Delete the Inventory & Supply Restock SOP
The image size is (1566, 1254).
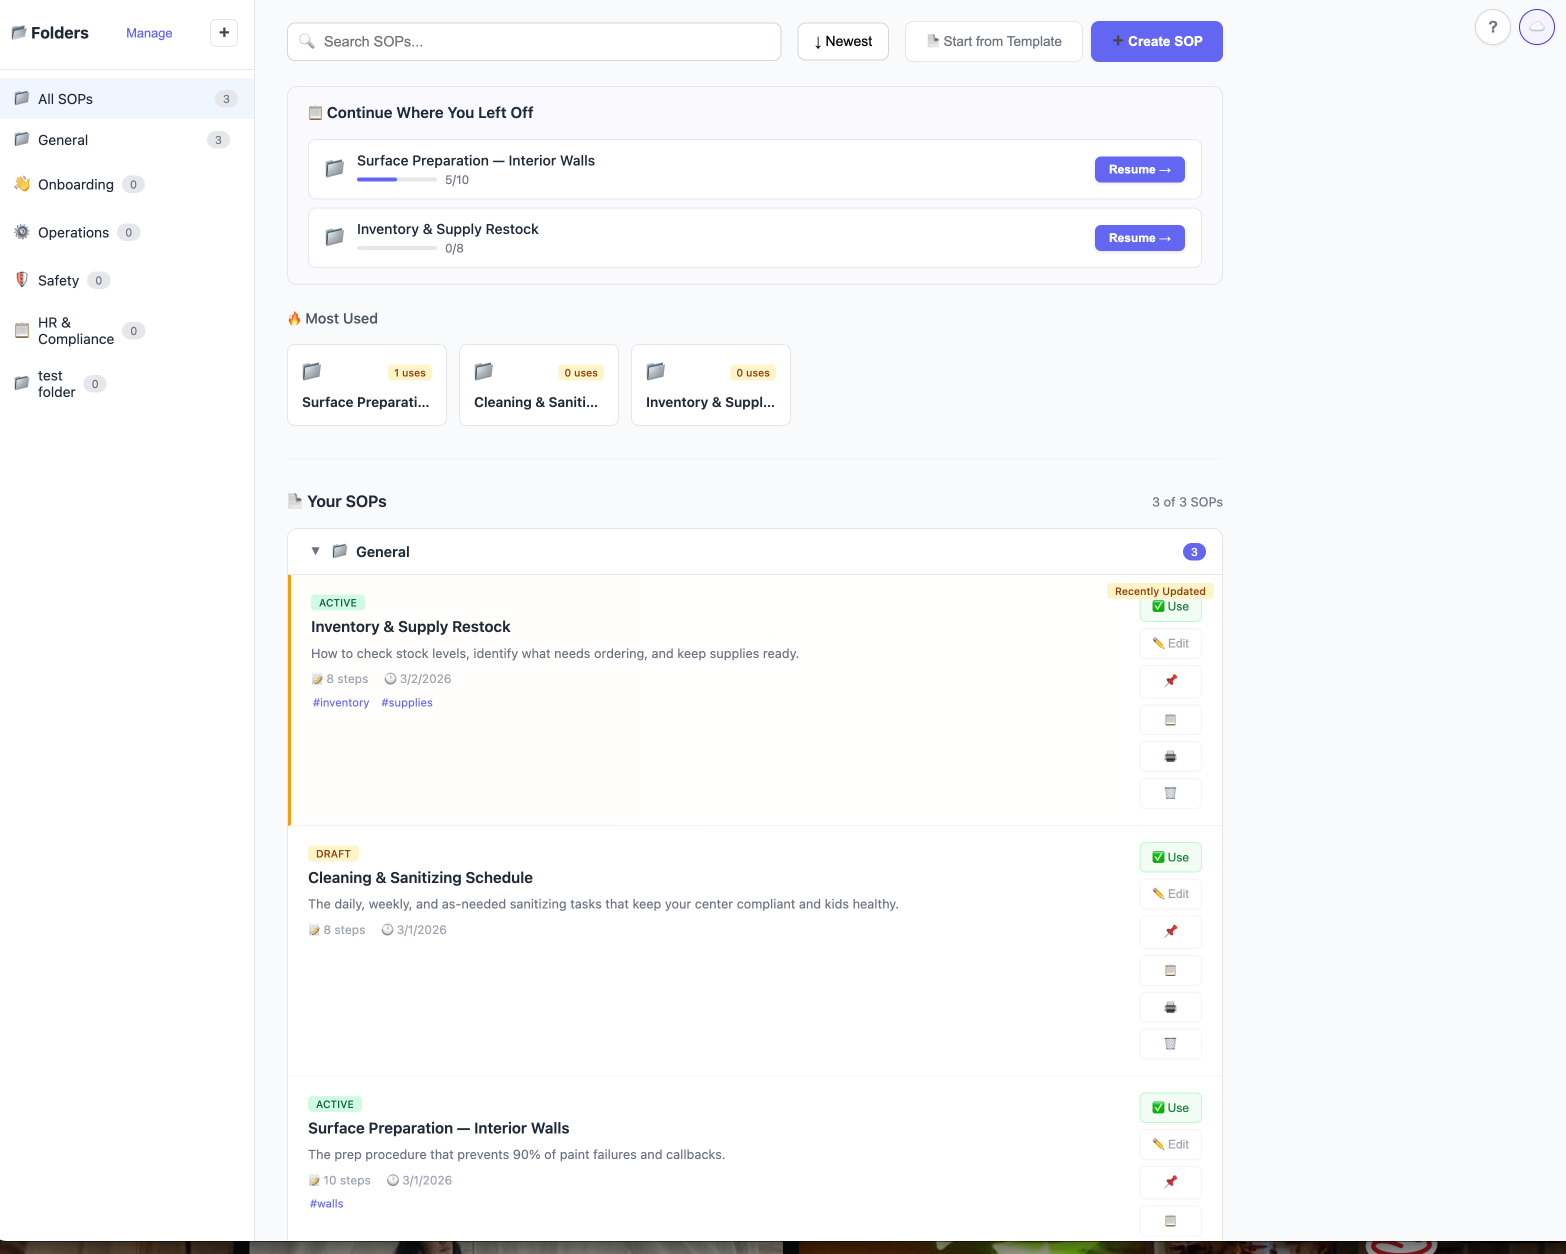(x=1170, y=793)
